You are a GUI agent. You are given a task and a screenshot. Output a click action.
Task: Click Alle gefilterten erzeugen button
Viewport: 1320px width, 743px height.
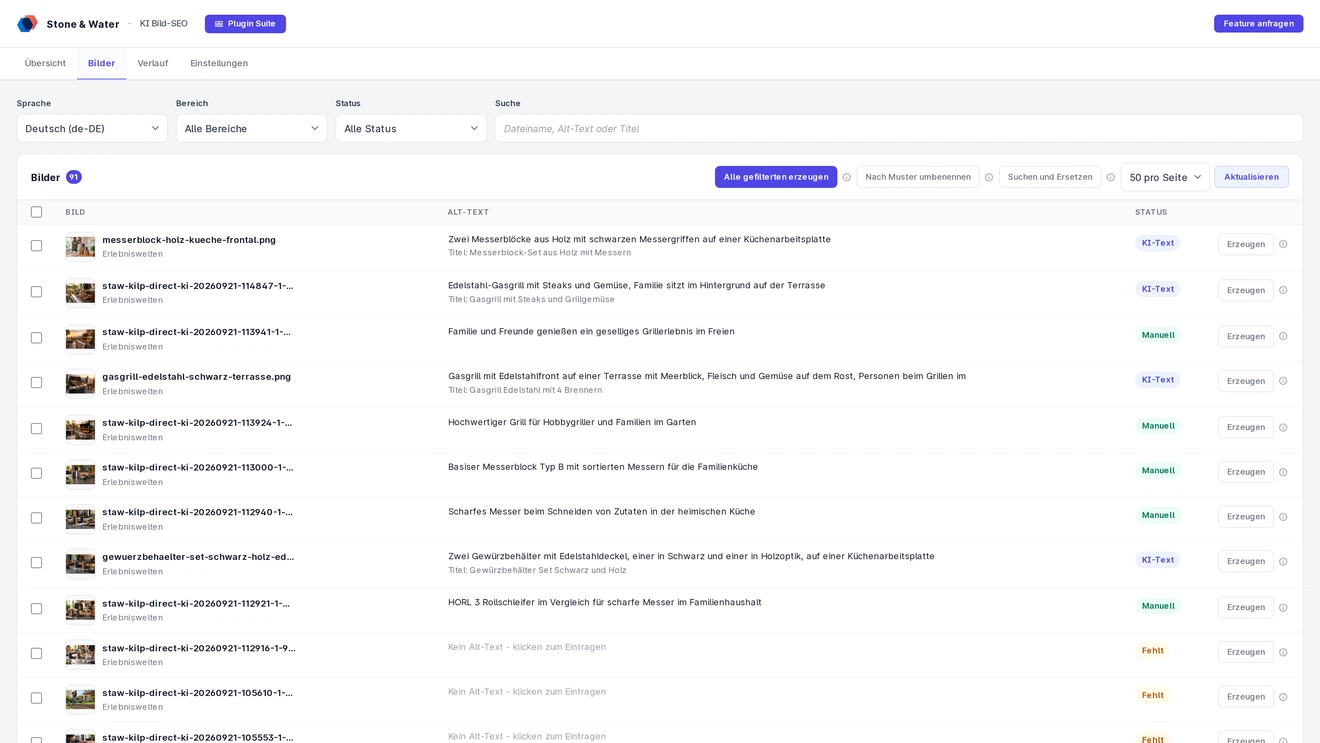point(776,177)
